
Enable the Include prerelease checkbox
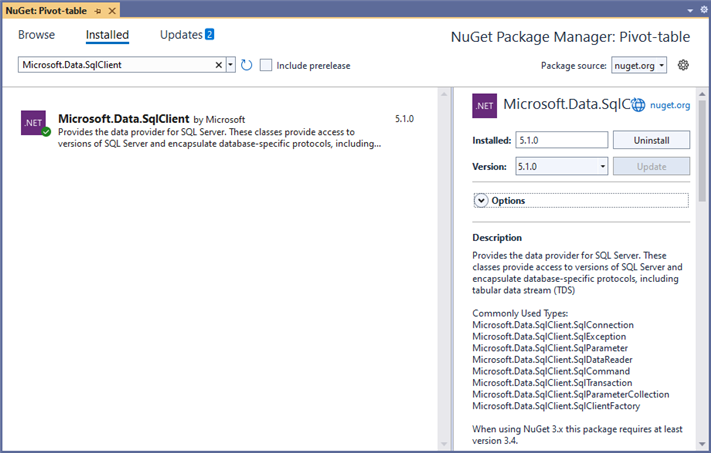point(266,65)
